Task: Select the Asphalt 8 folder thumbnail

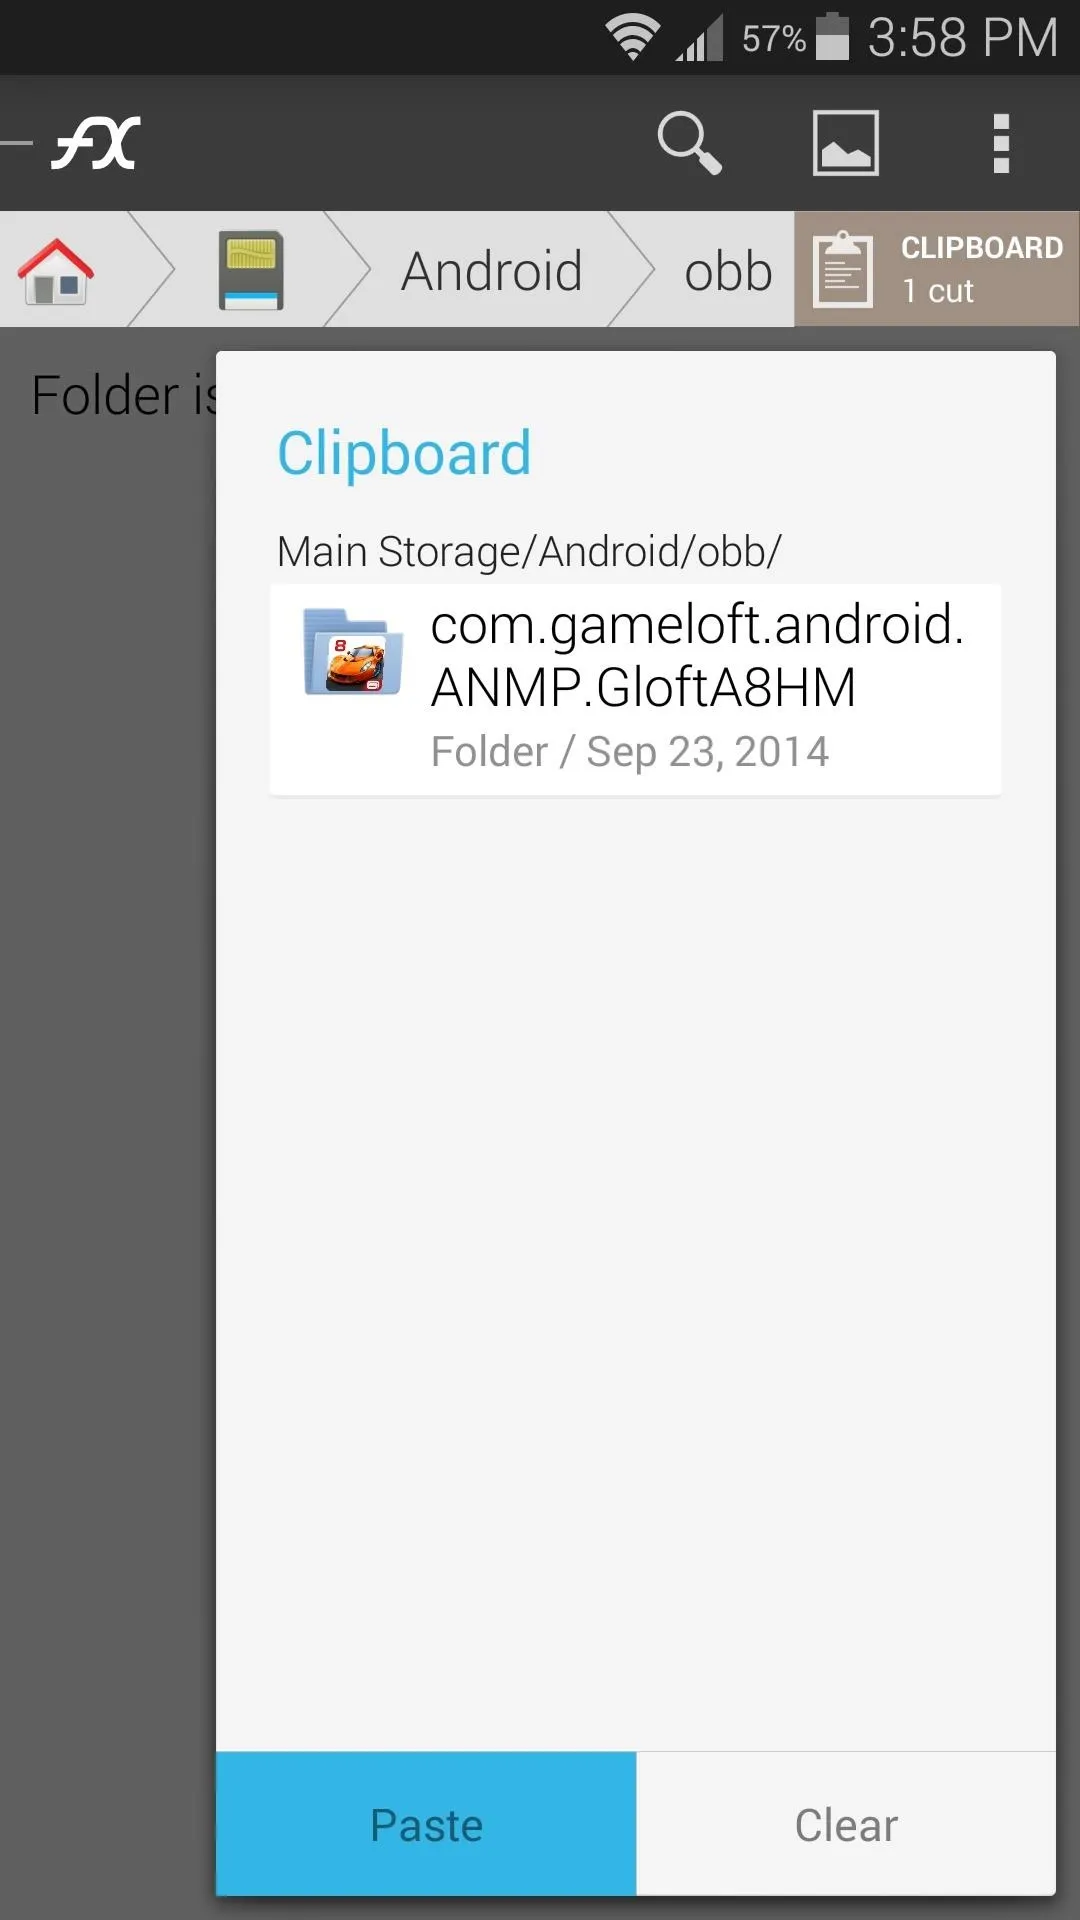Action: click(353, 652)
